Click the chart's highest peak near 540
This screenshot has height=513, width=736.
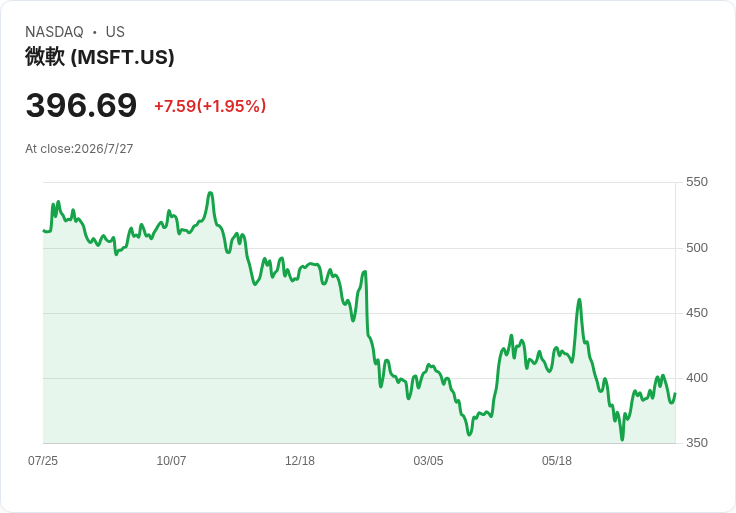tap(210, 193)
